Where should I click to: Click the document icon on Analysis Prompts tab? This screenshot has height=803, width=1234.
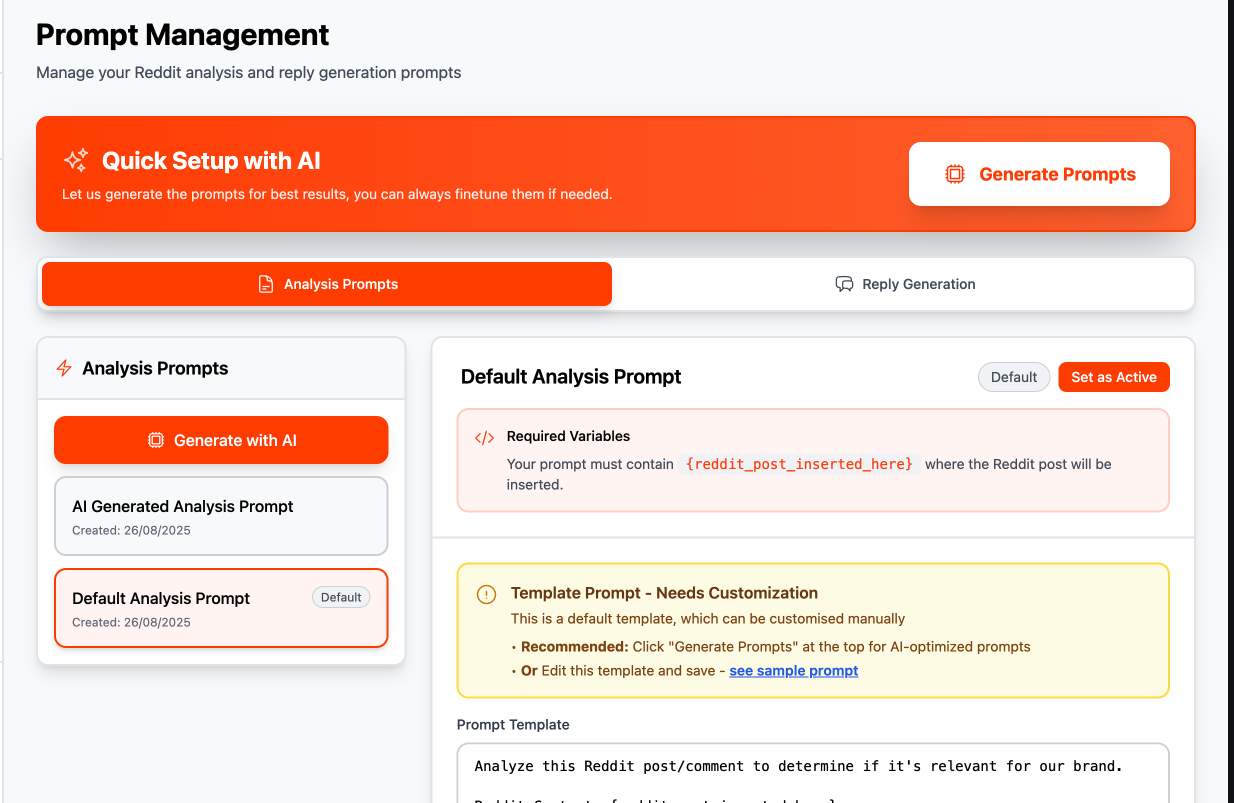[x=266, y=284]
